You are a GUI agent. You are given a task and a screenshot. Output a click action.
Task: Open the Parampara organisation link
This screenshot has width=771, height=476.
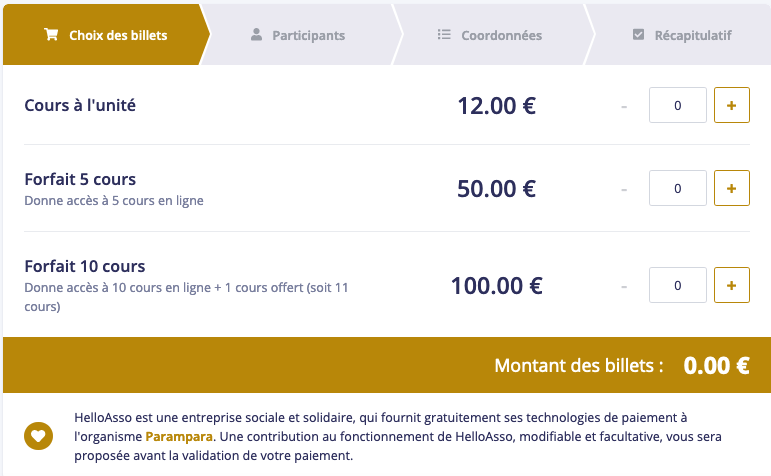click(x=178, y=437)
